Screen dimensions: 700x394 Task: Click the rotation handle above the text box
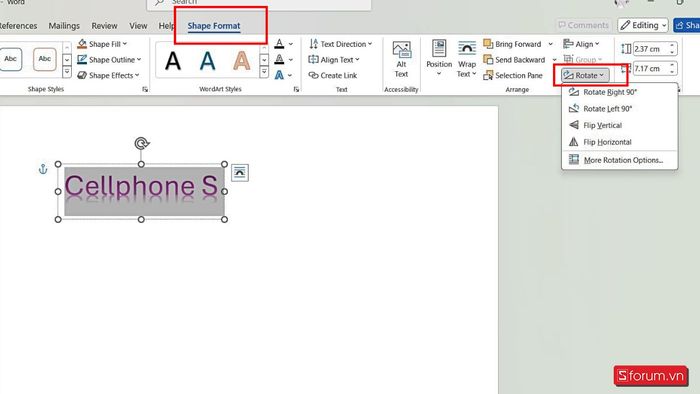tap(142, 143)
